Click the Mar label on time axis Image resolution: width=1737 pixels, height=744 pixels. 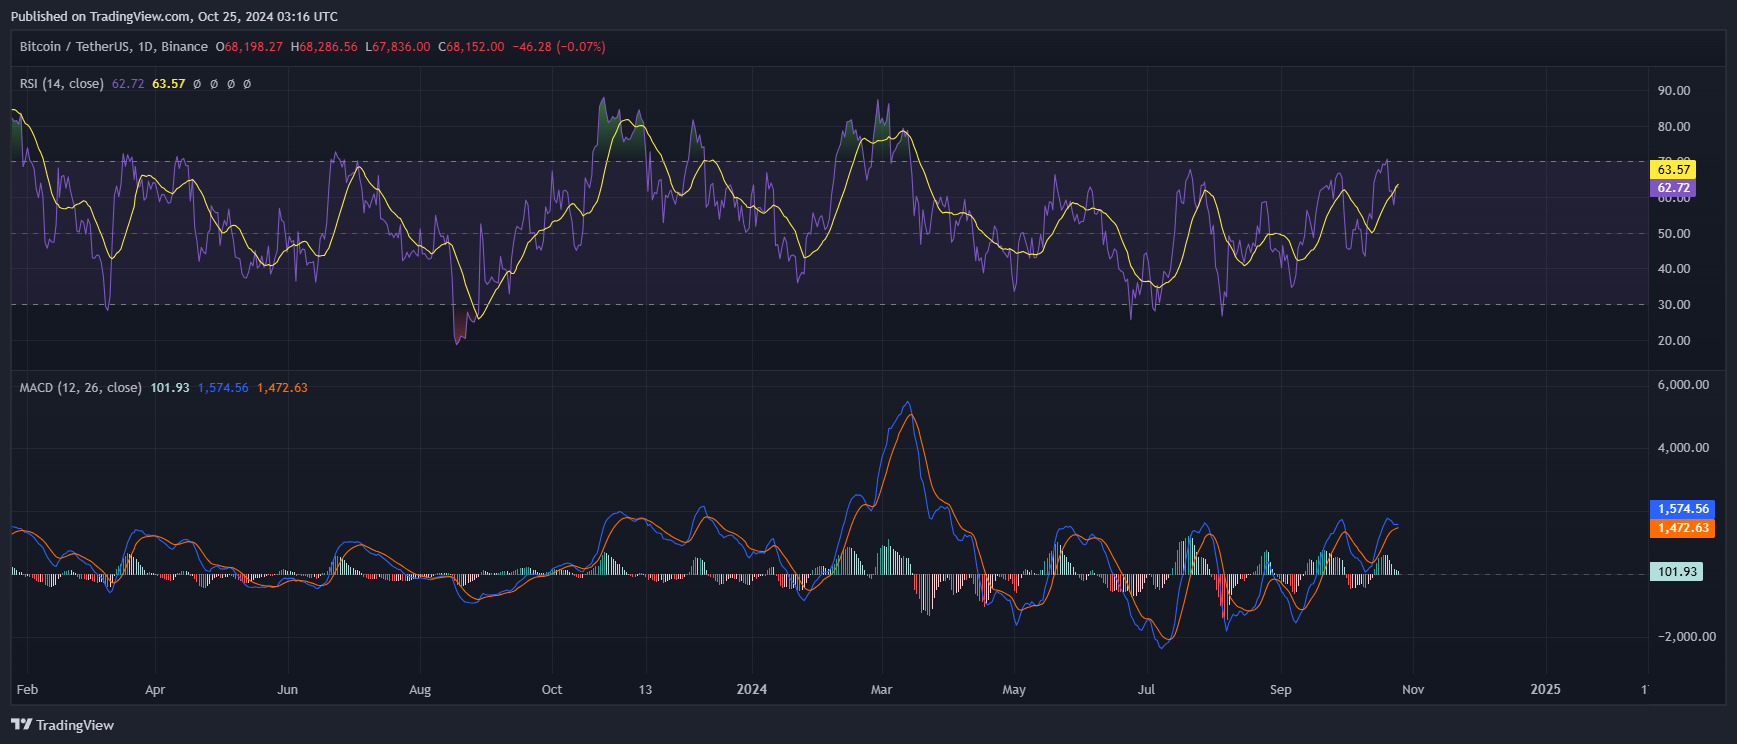click(x=882, y=690)
